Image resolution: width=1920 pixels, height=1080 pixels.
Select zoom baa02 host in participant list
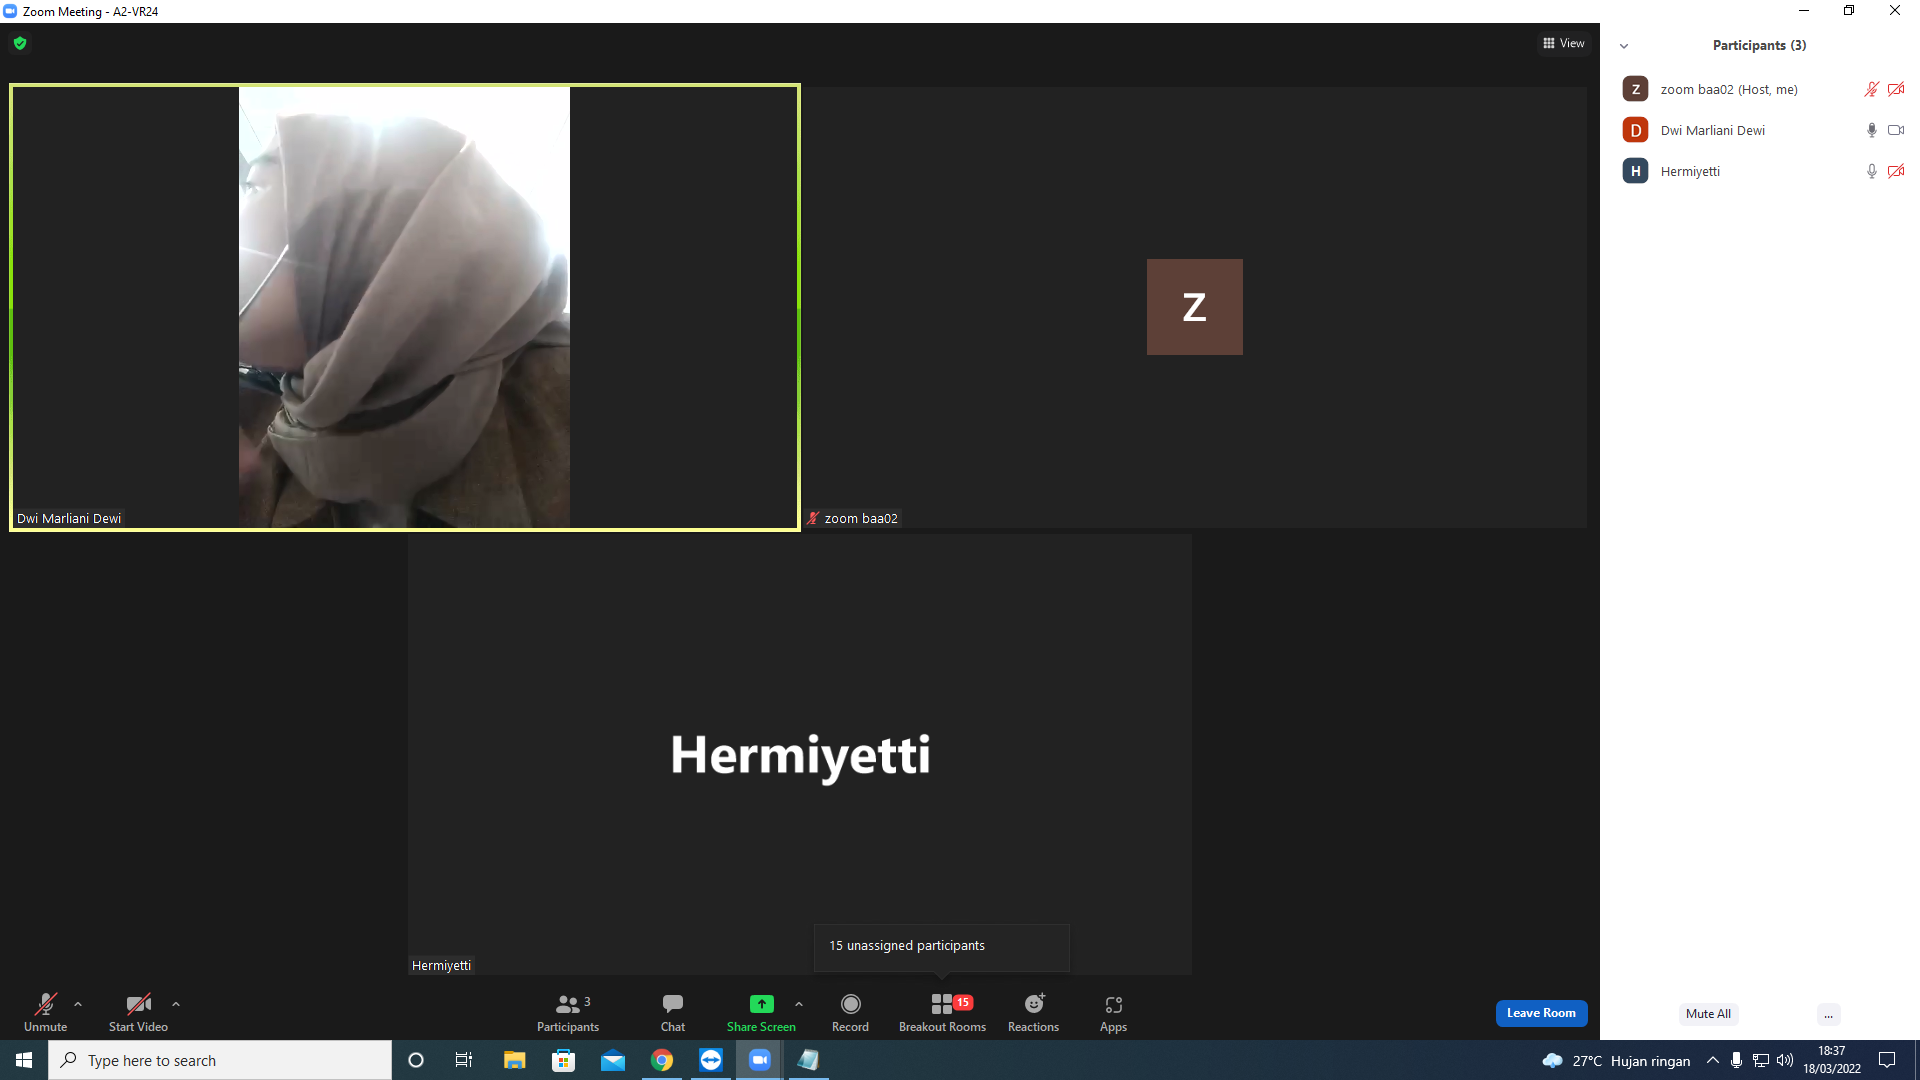(1760, 89)
